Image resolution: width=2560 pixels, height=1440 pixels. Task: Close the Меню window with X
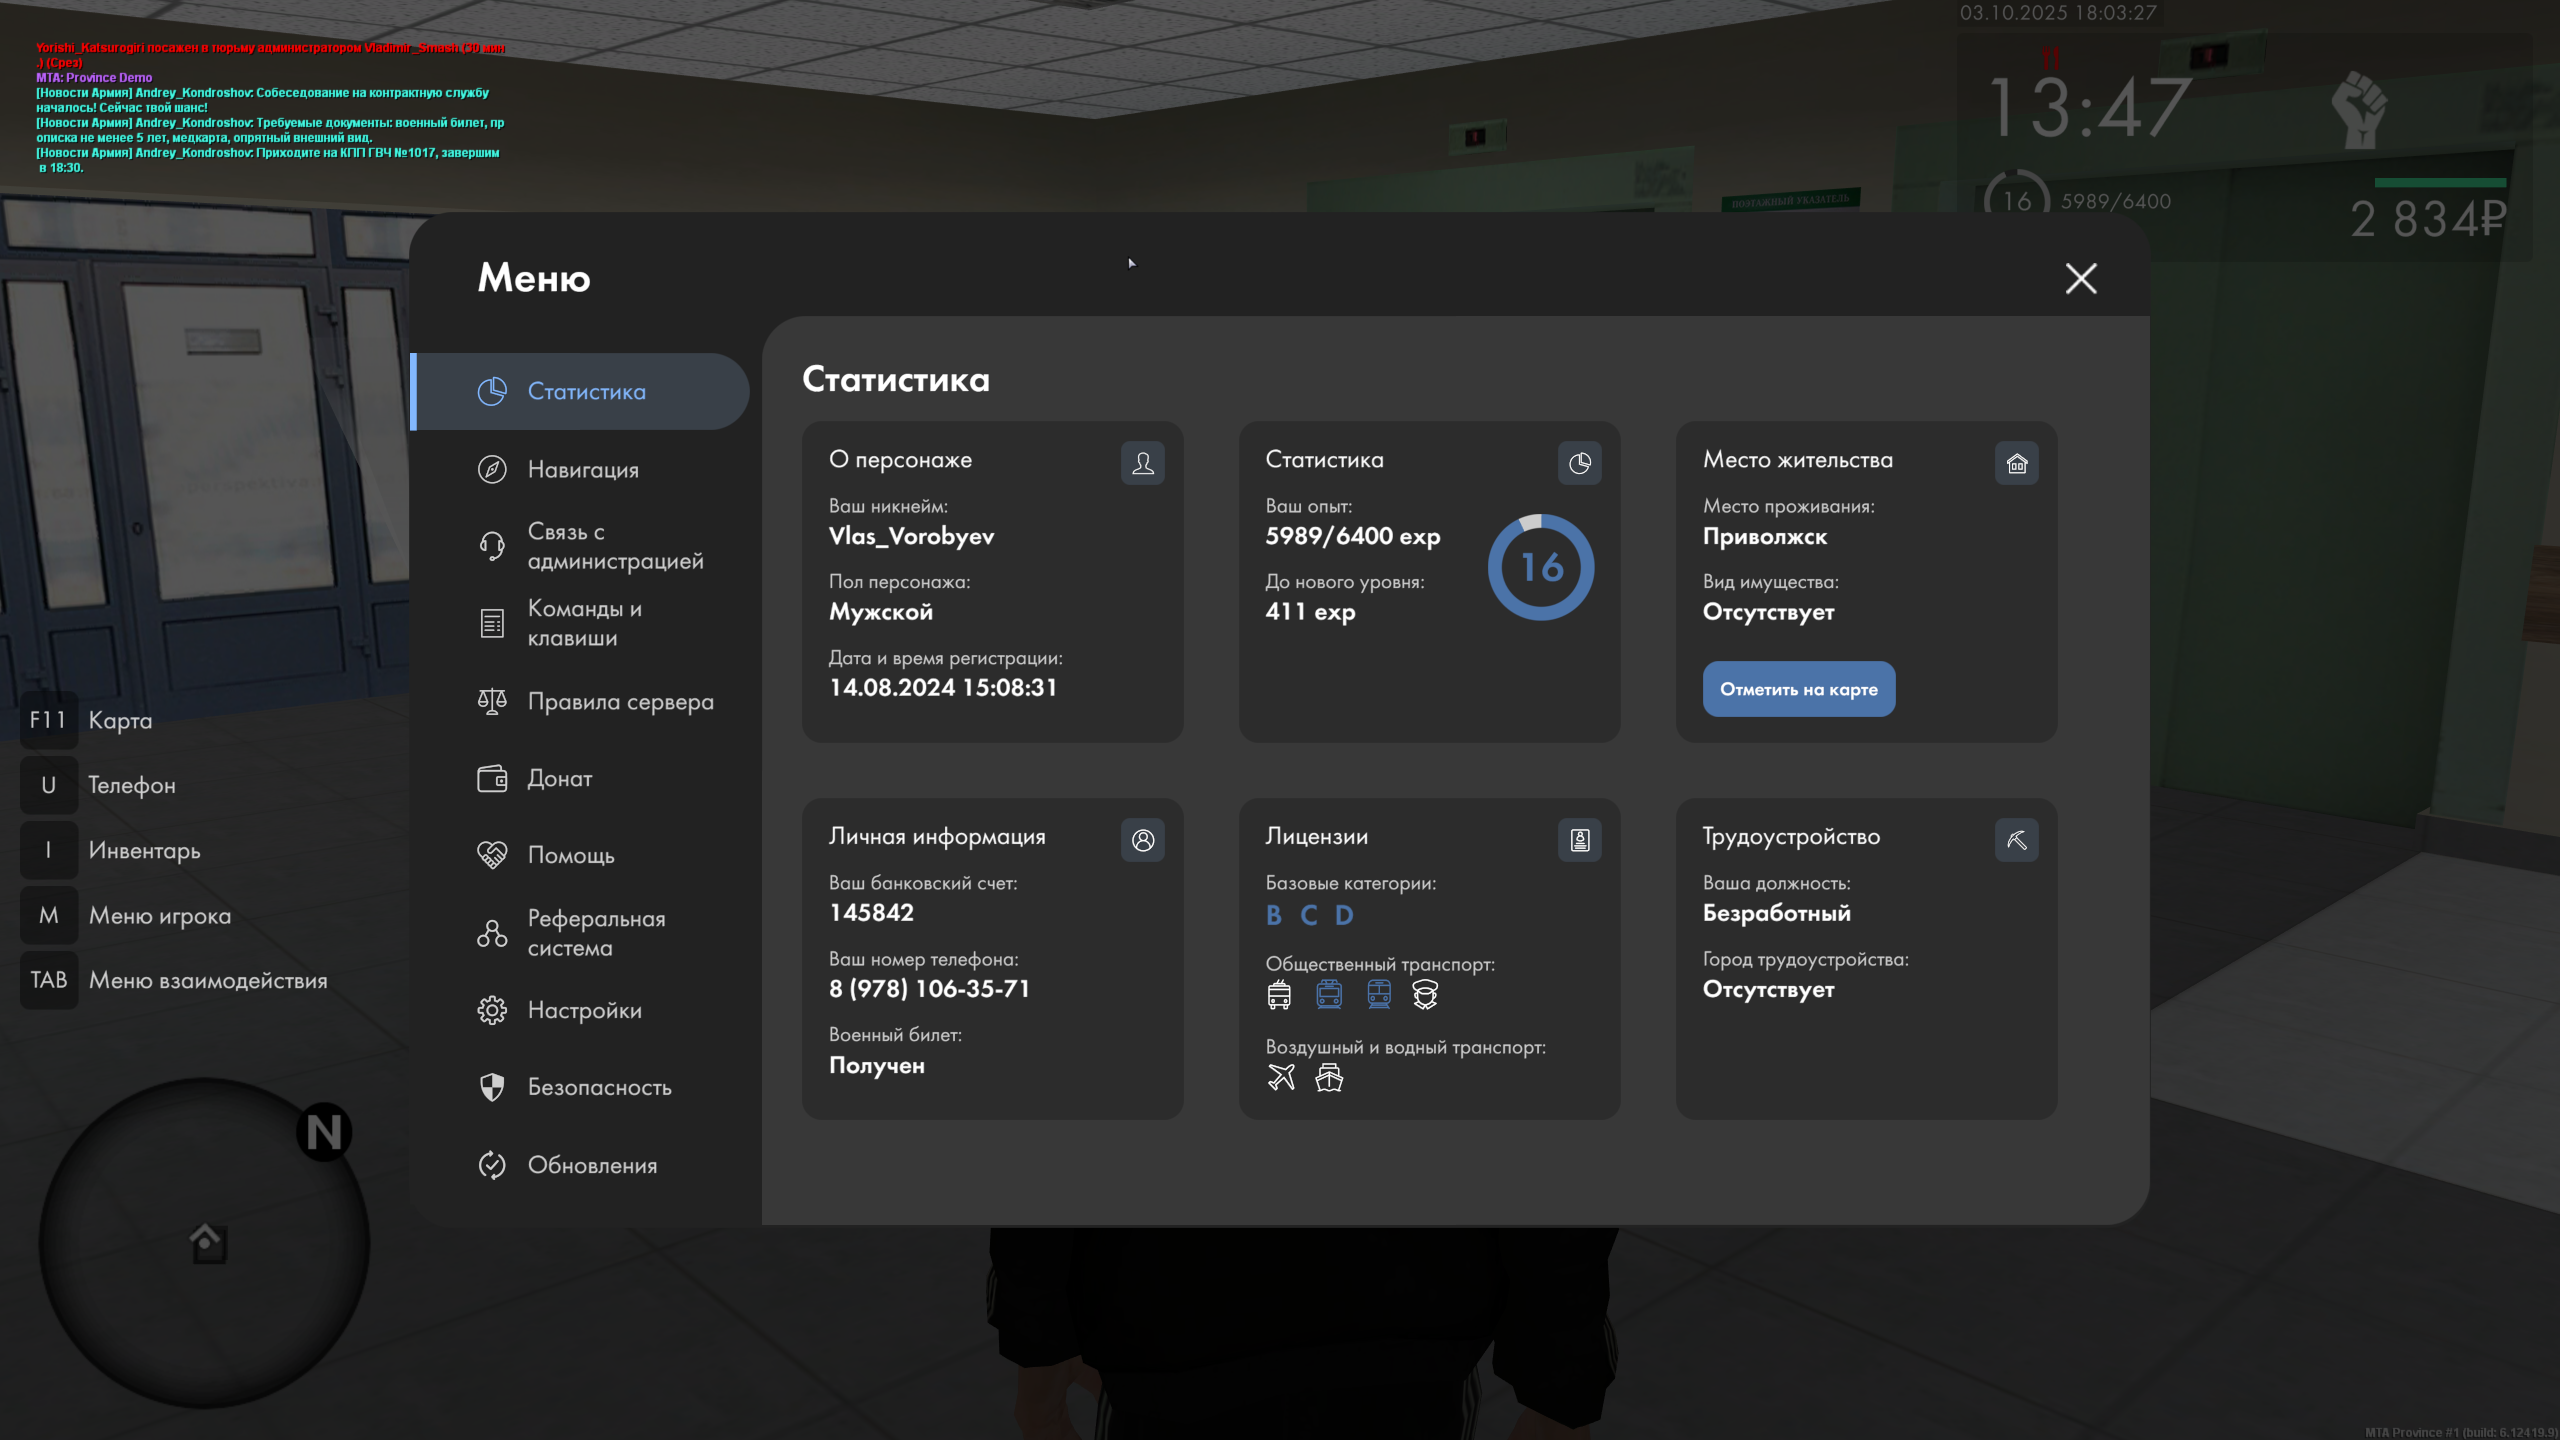tap(2081, 278)
